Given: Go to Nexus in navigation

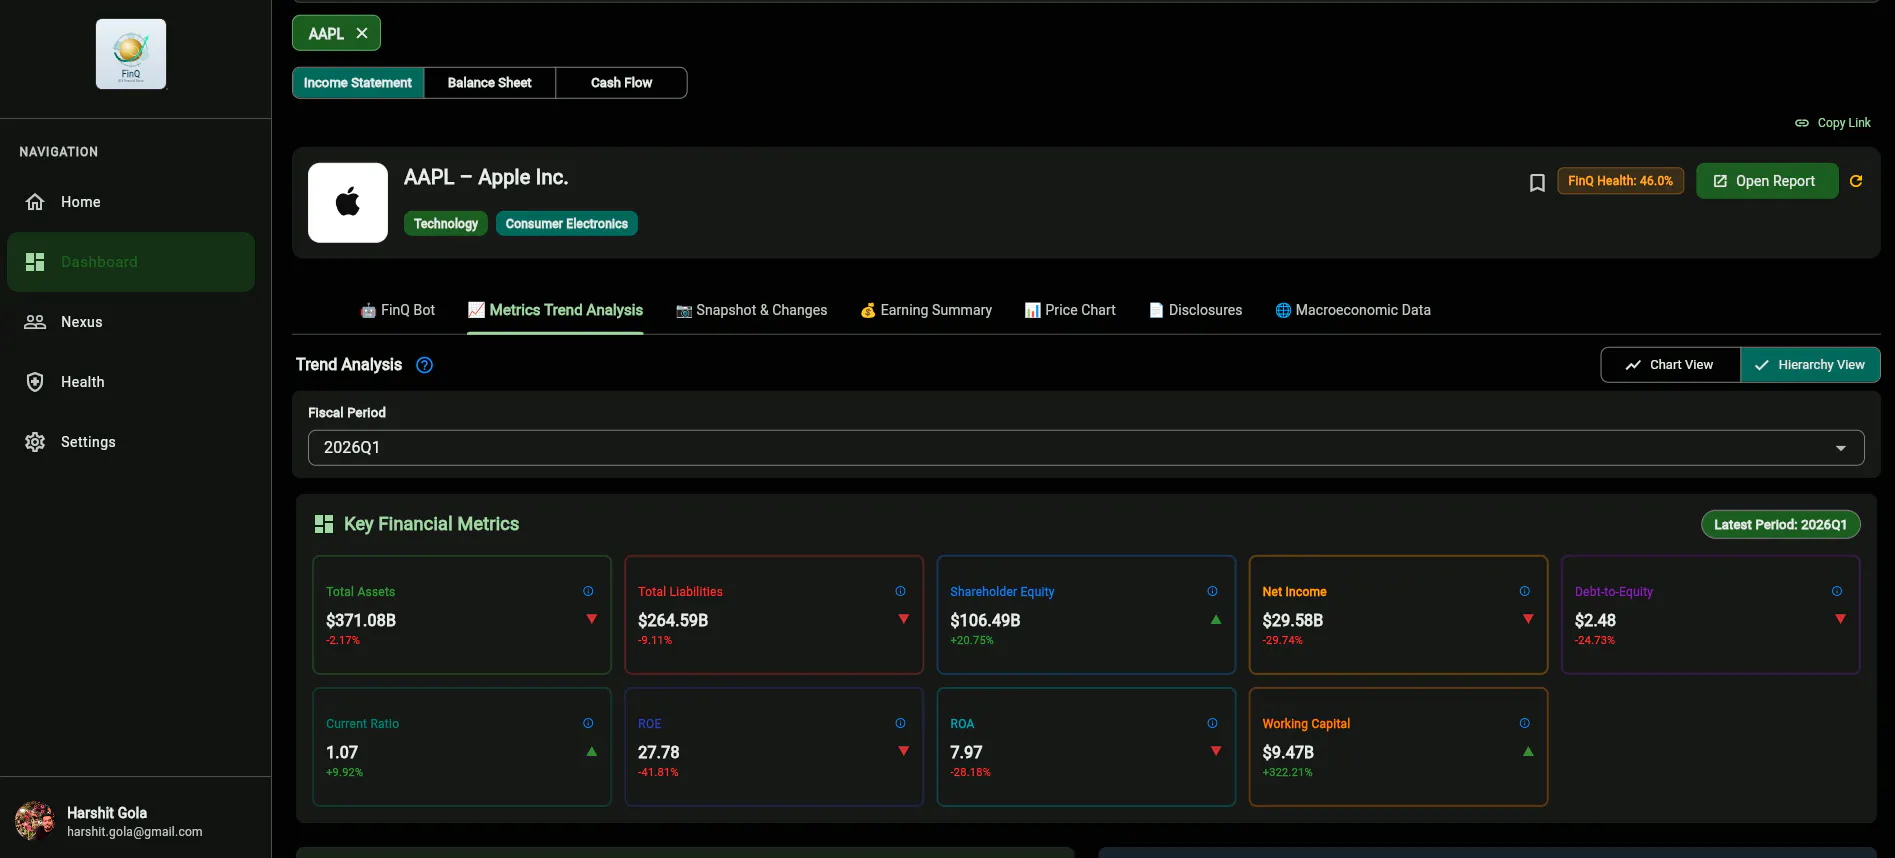Looking at the screenshot, I should point(131,322).
